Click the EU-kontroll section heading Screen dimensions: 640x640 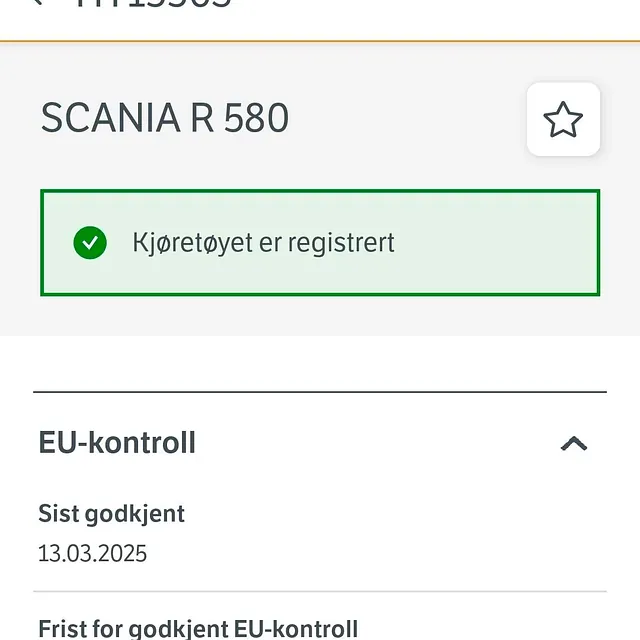(117, 443)
